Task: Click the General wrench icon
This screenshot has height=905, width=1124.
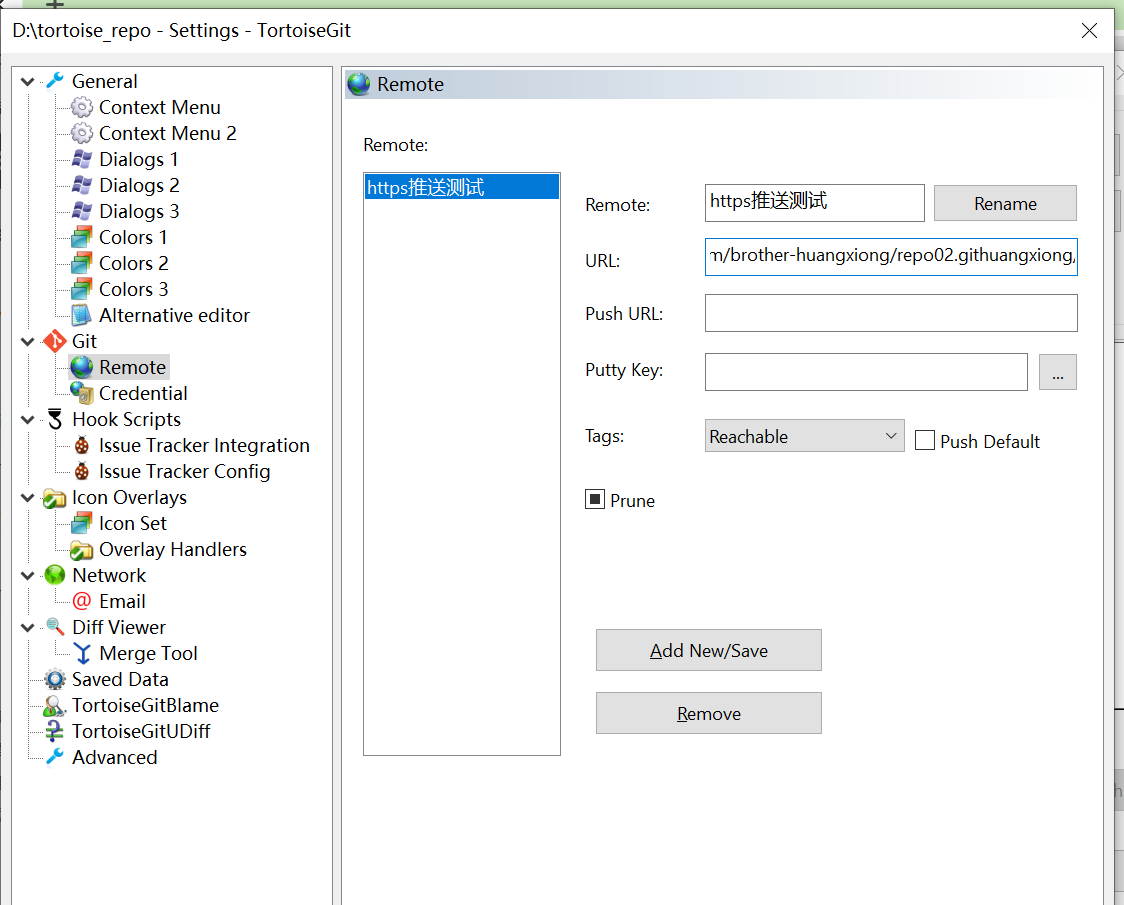Action: click(x=55, y=81)
